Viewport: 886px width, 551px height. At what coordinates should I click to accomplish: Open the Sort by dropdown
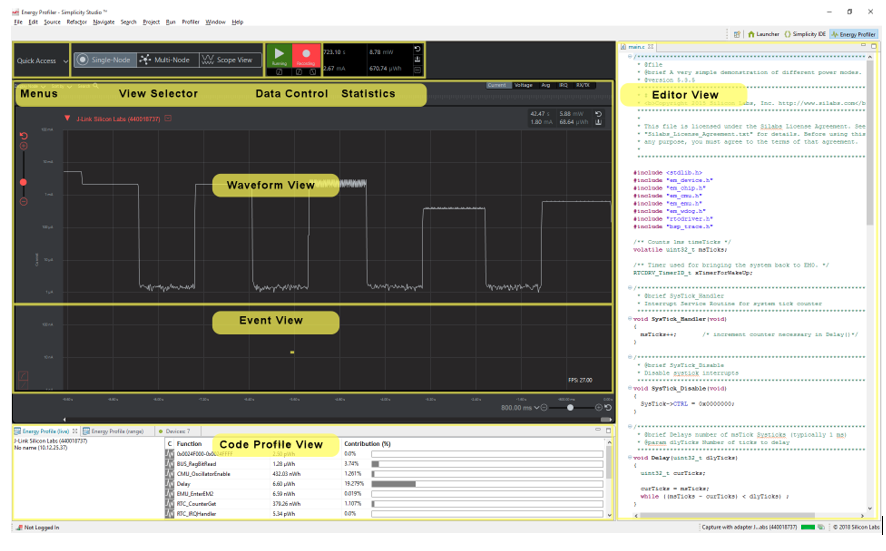point(61,86)
